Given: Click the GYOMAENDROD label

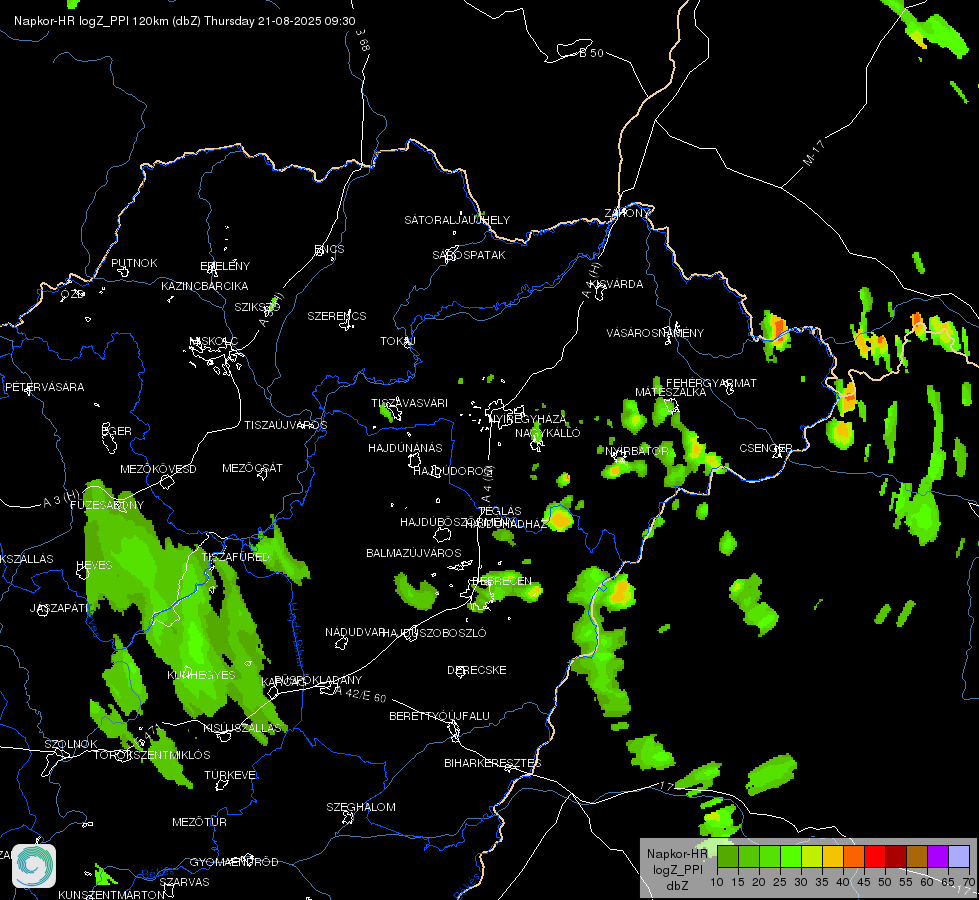Looking at the screenshot, I should coord(234,862).
